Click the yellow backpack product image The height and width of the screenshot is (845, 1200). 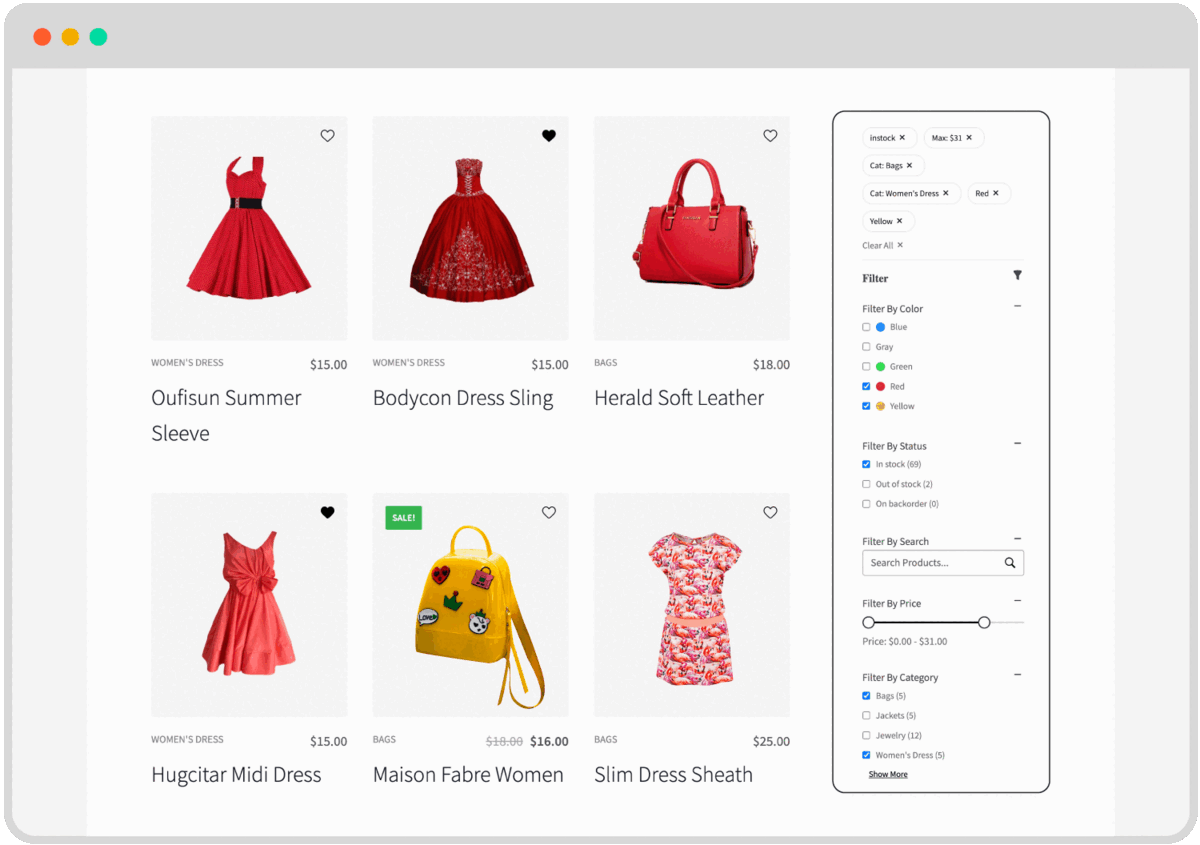(x=471, y=604)
